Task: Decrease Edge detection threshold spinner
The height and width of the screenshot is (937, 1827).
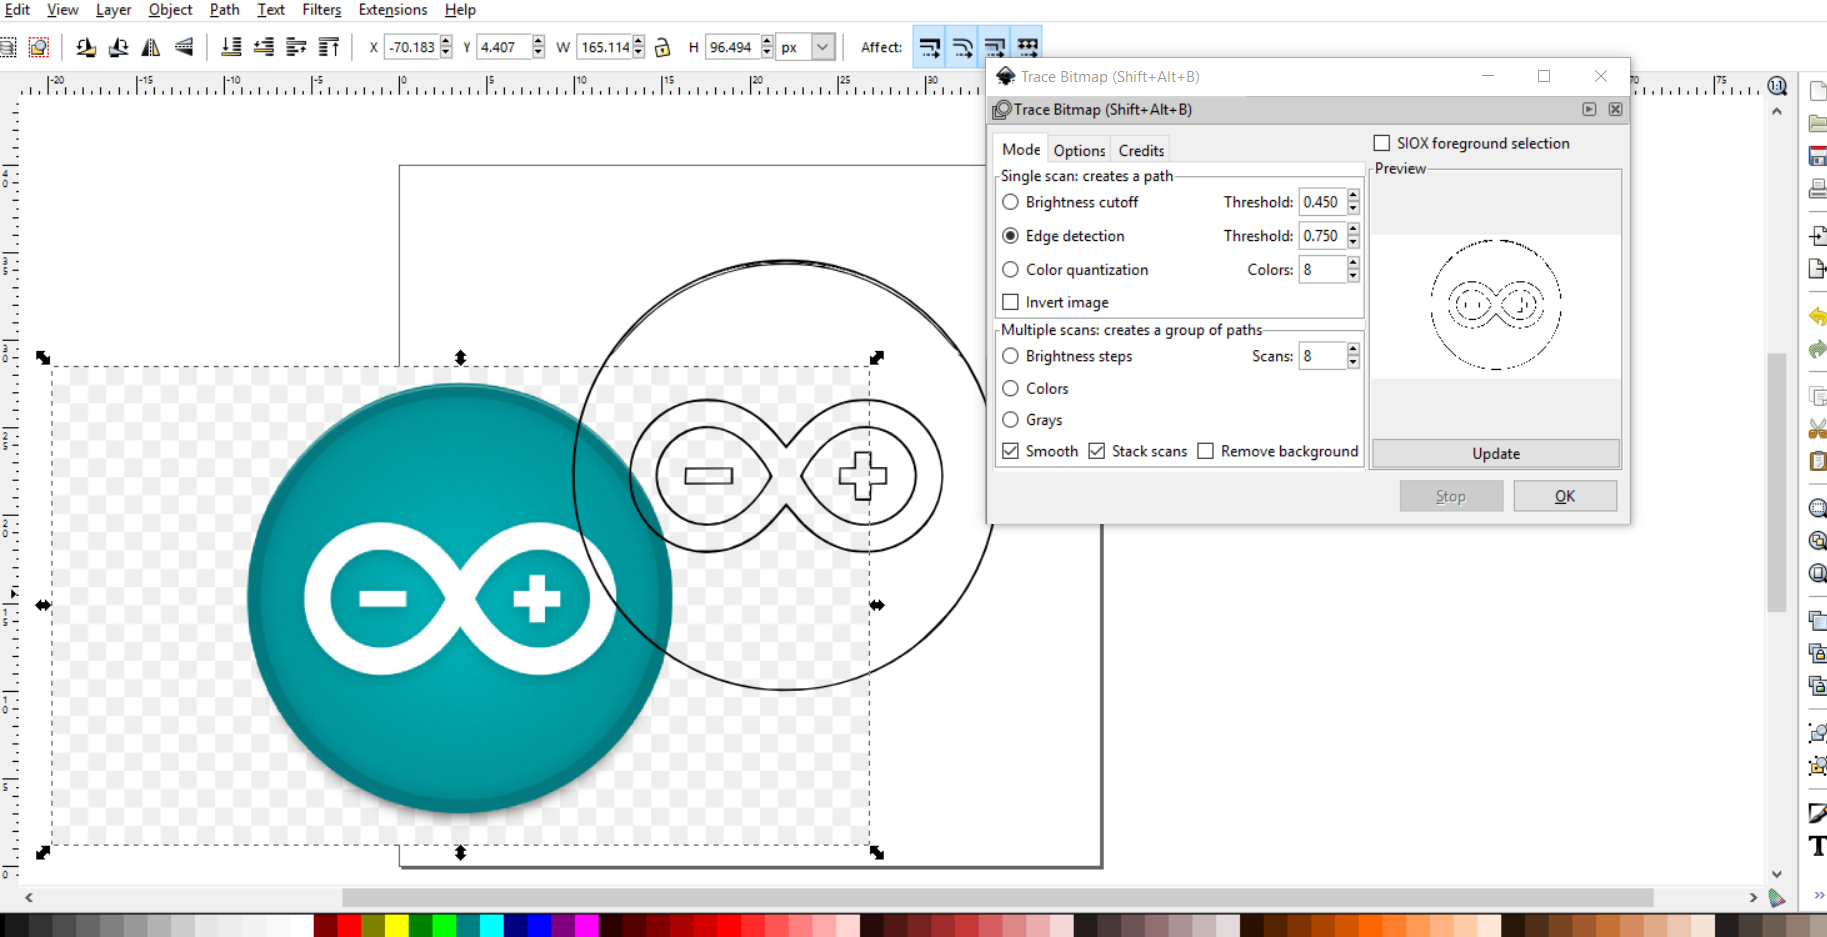Action: tap(1353, 242)
